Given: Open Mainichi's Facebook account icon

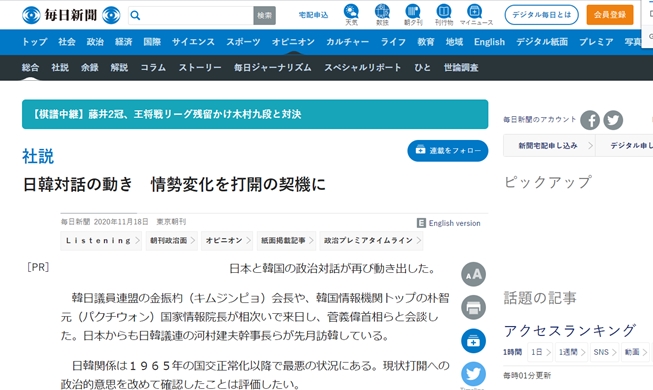Looking at the screenshot, I should click(x=590, y=120).
